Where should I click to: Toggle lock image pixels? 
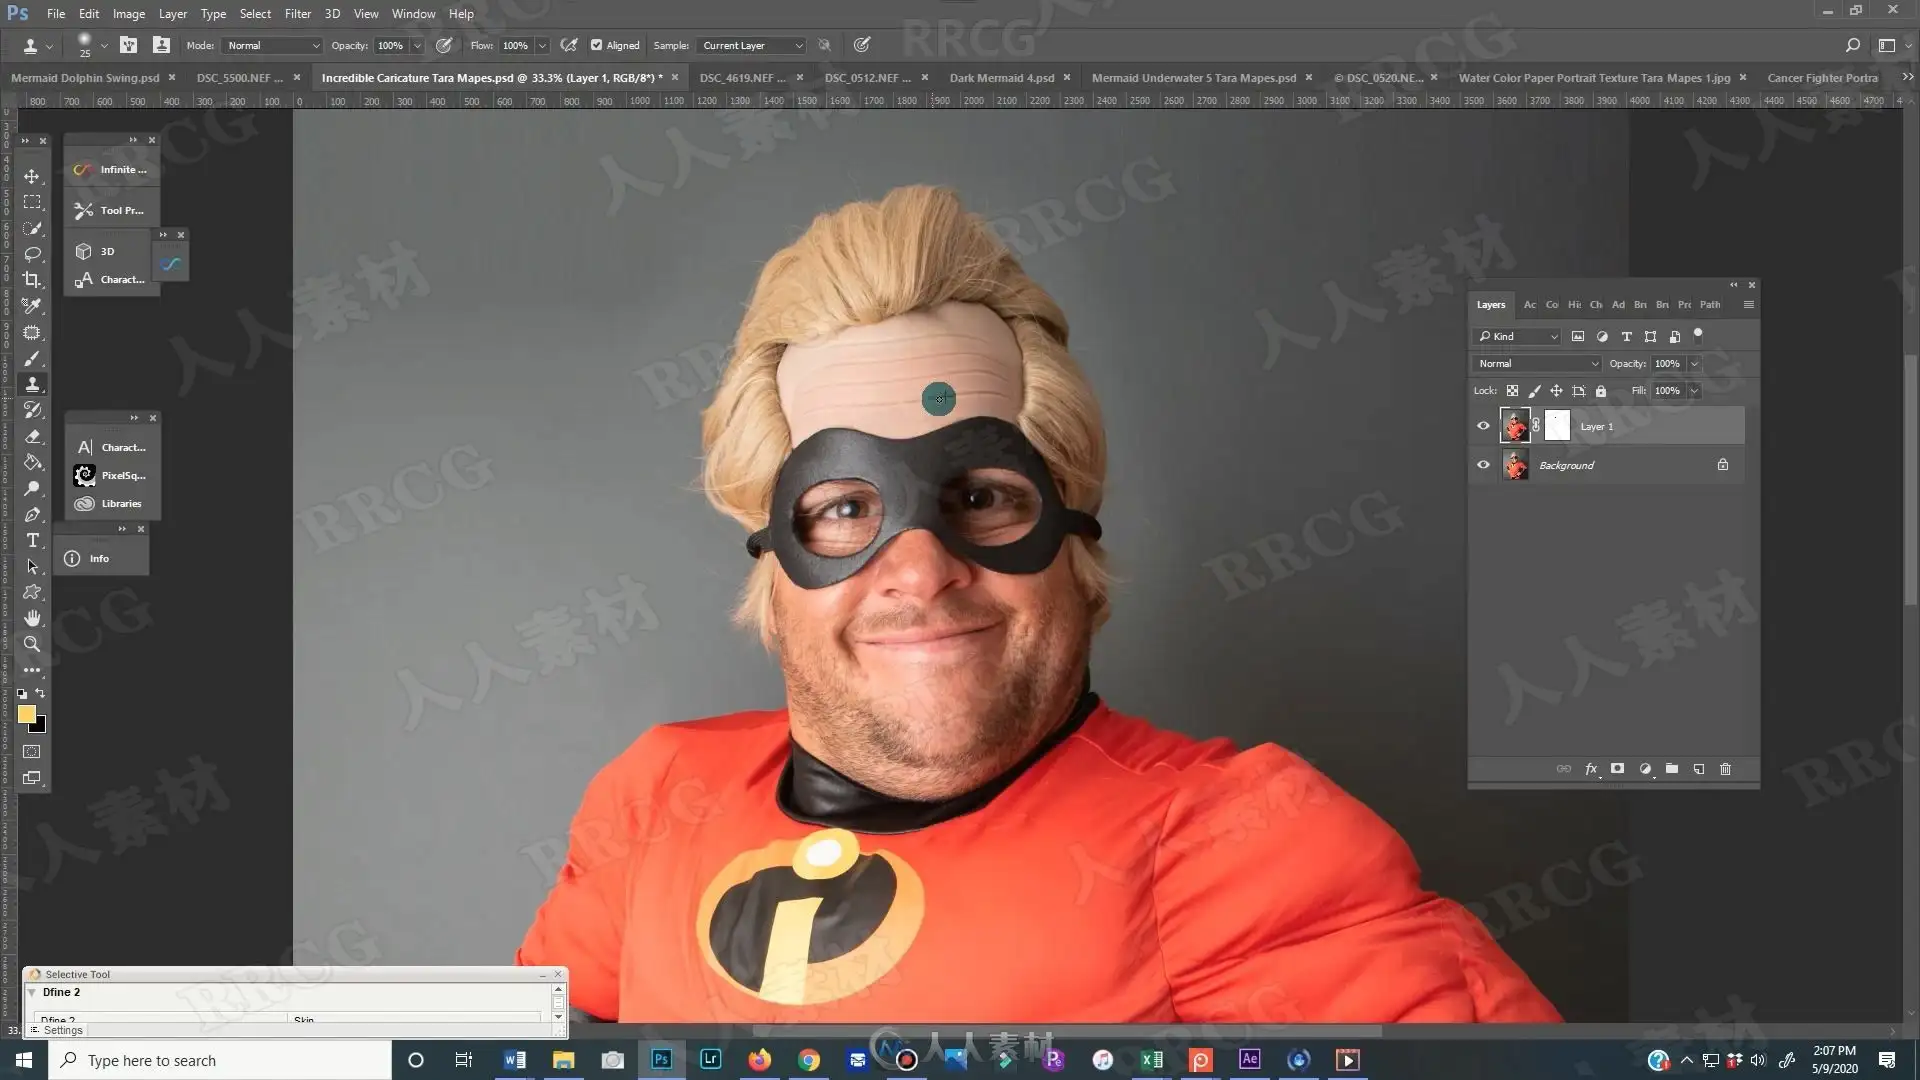[x=1534, y=391]
